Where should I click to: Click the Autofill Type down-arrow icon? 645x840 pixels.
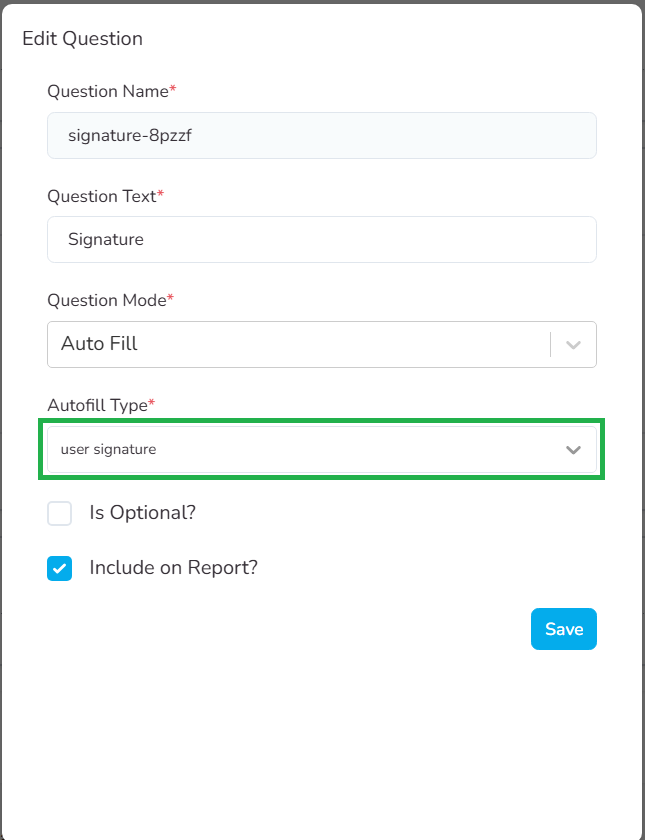click(x=573, y=450)
